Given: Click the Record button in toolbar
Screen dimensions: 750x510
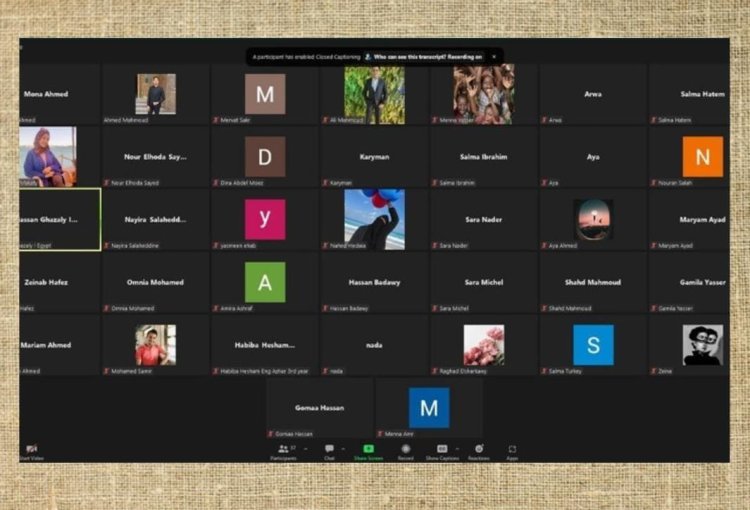Looking at the screenshot, I should pos(405,450).
